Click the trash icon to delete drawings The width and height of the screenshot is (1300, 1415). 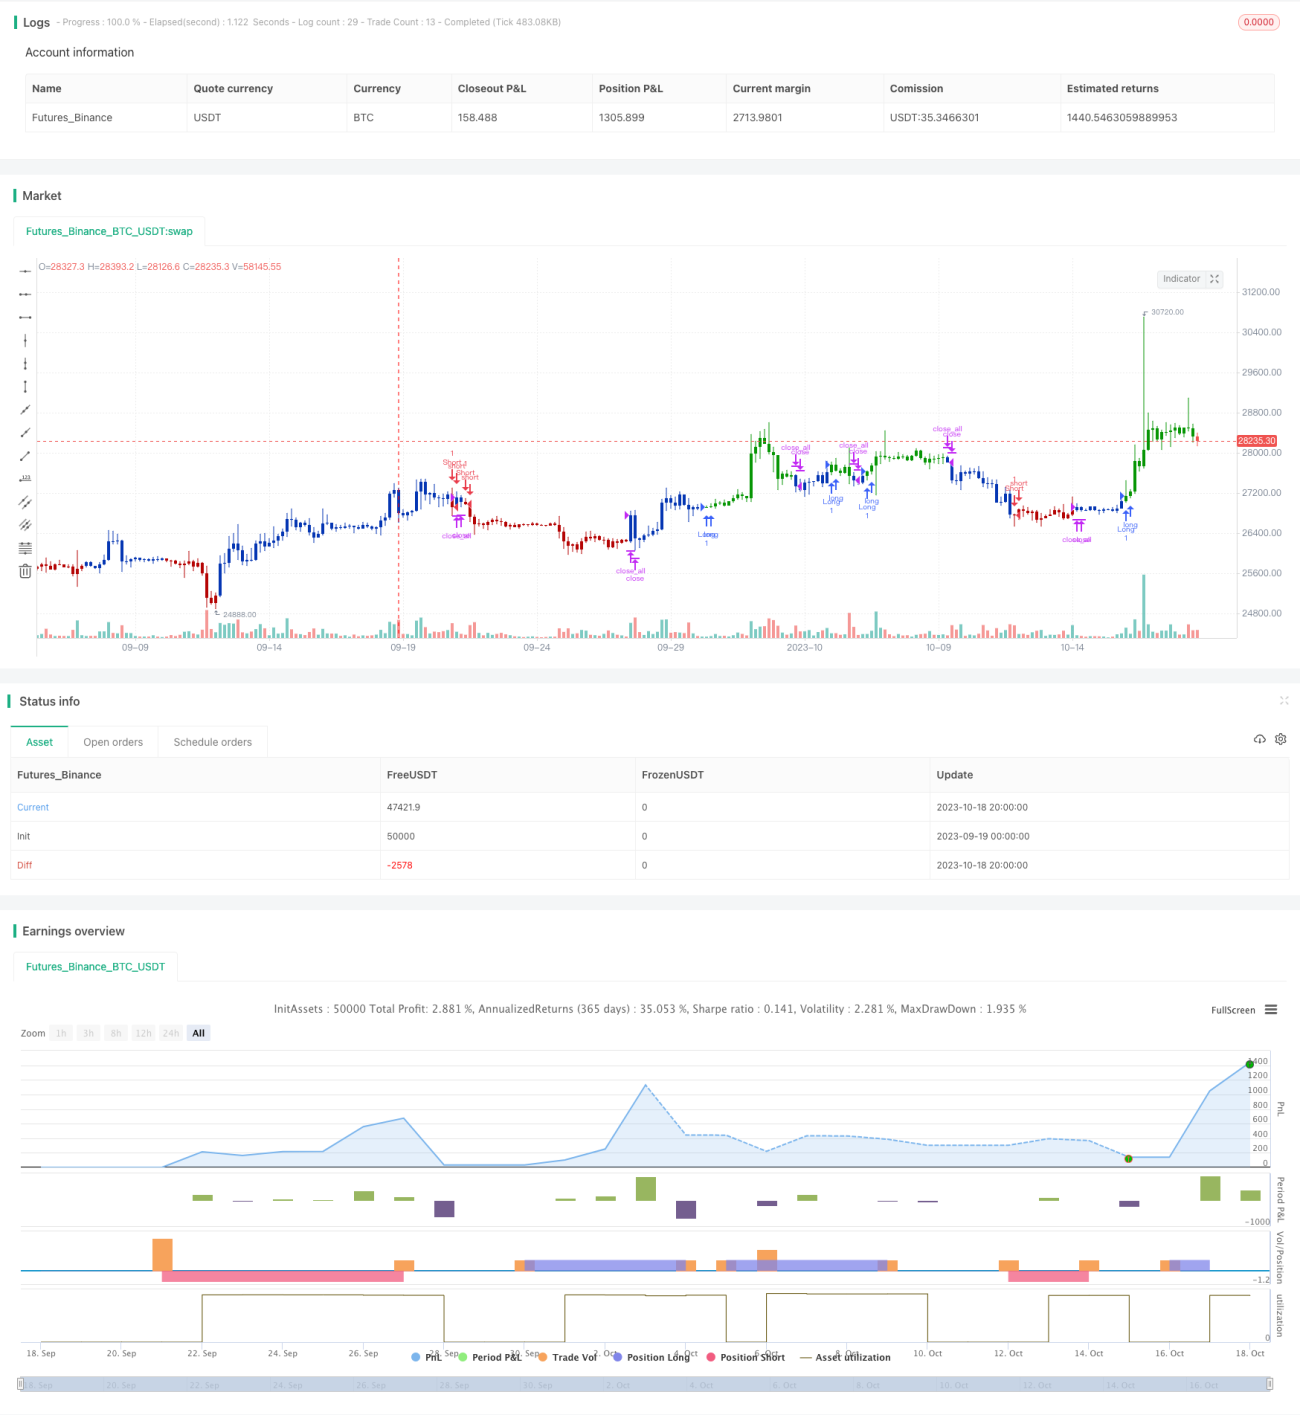point(25,571)
